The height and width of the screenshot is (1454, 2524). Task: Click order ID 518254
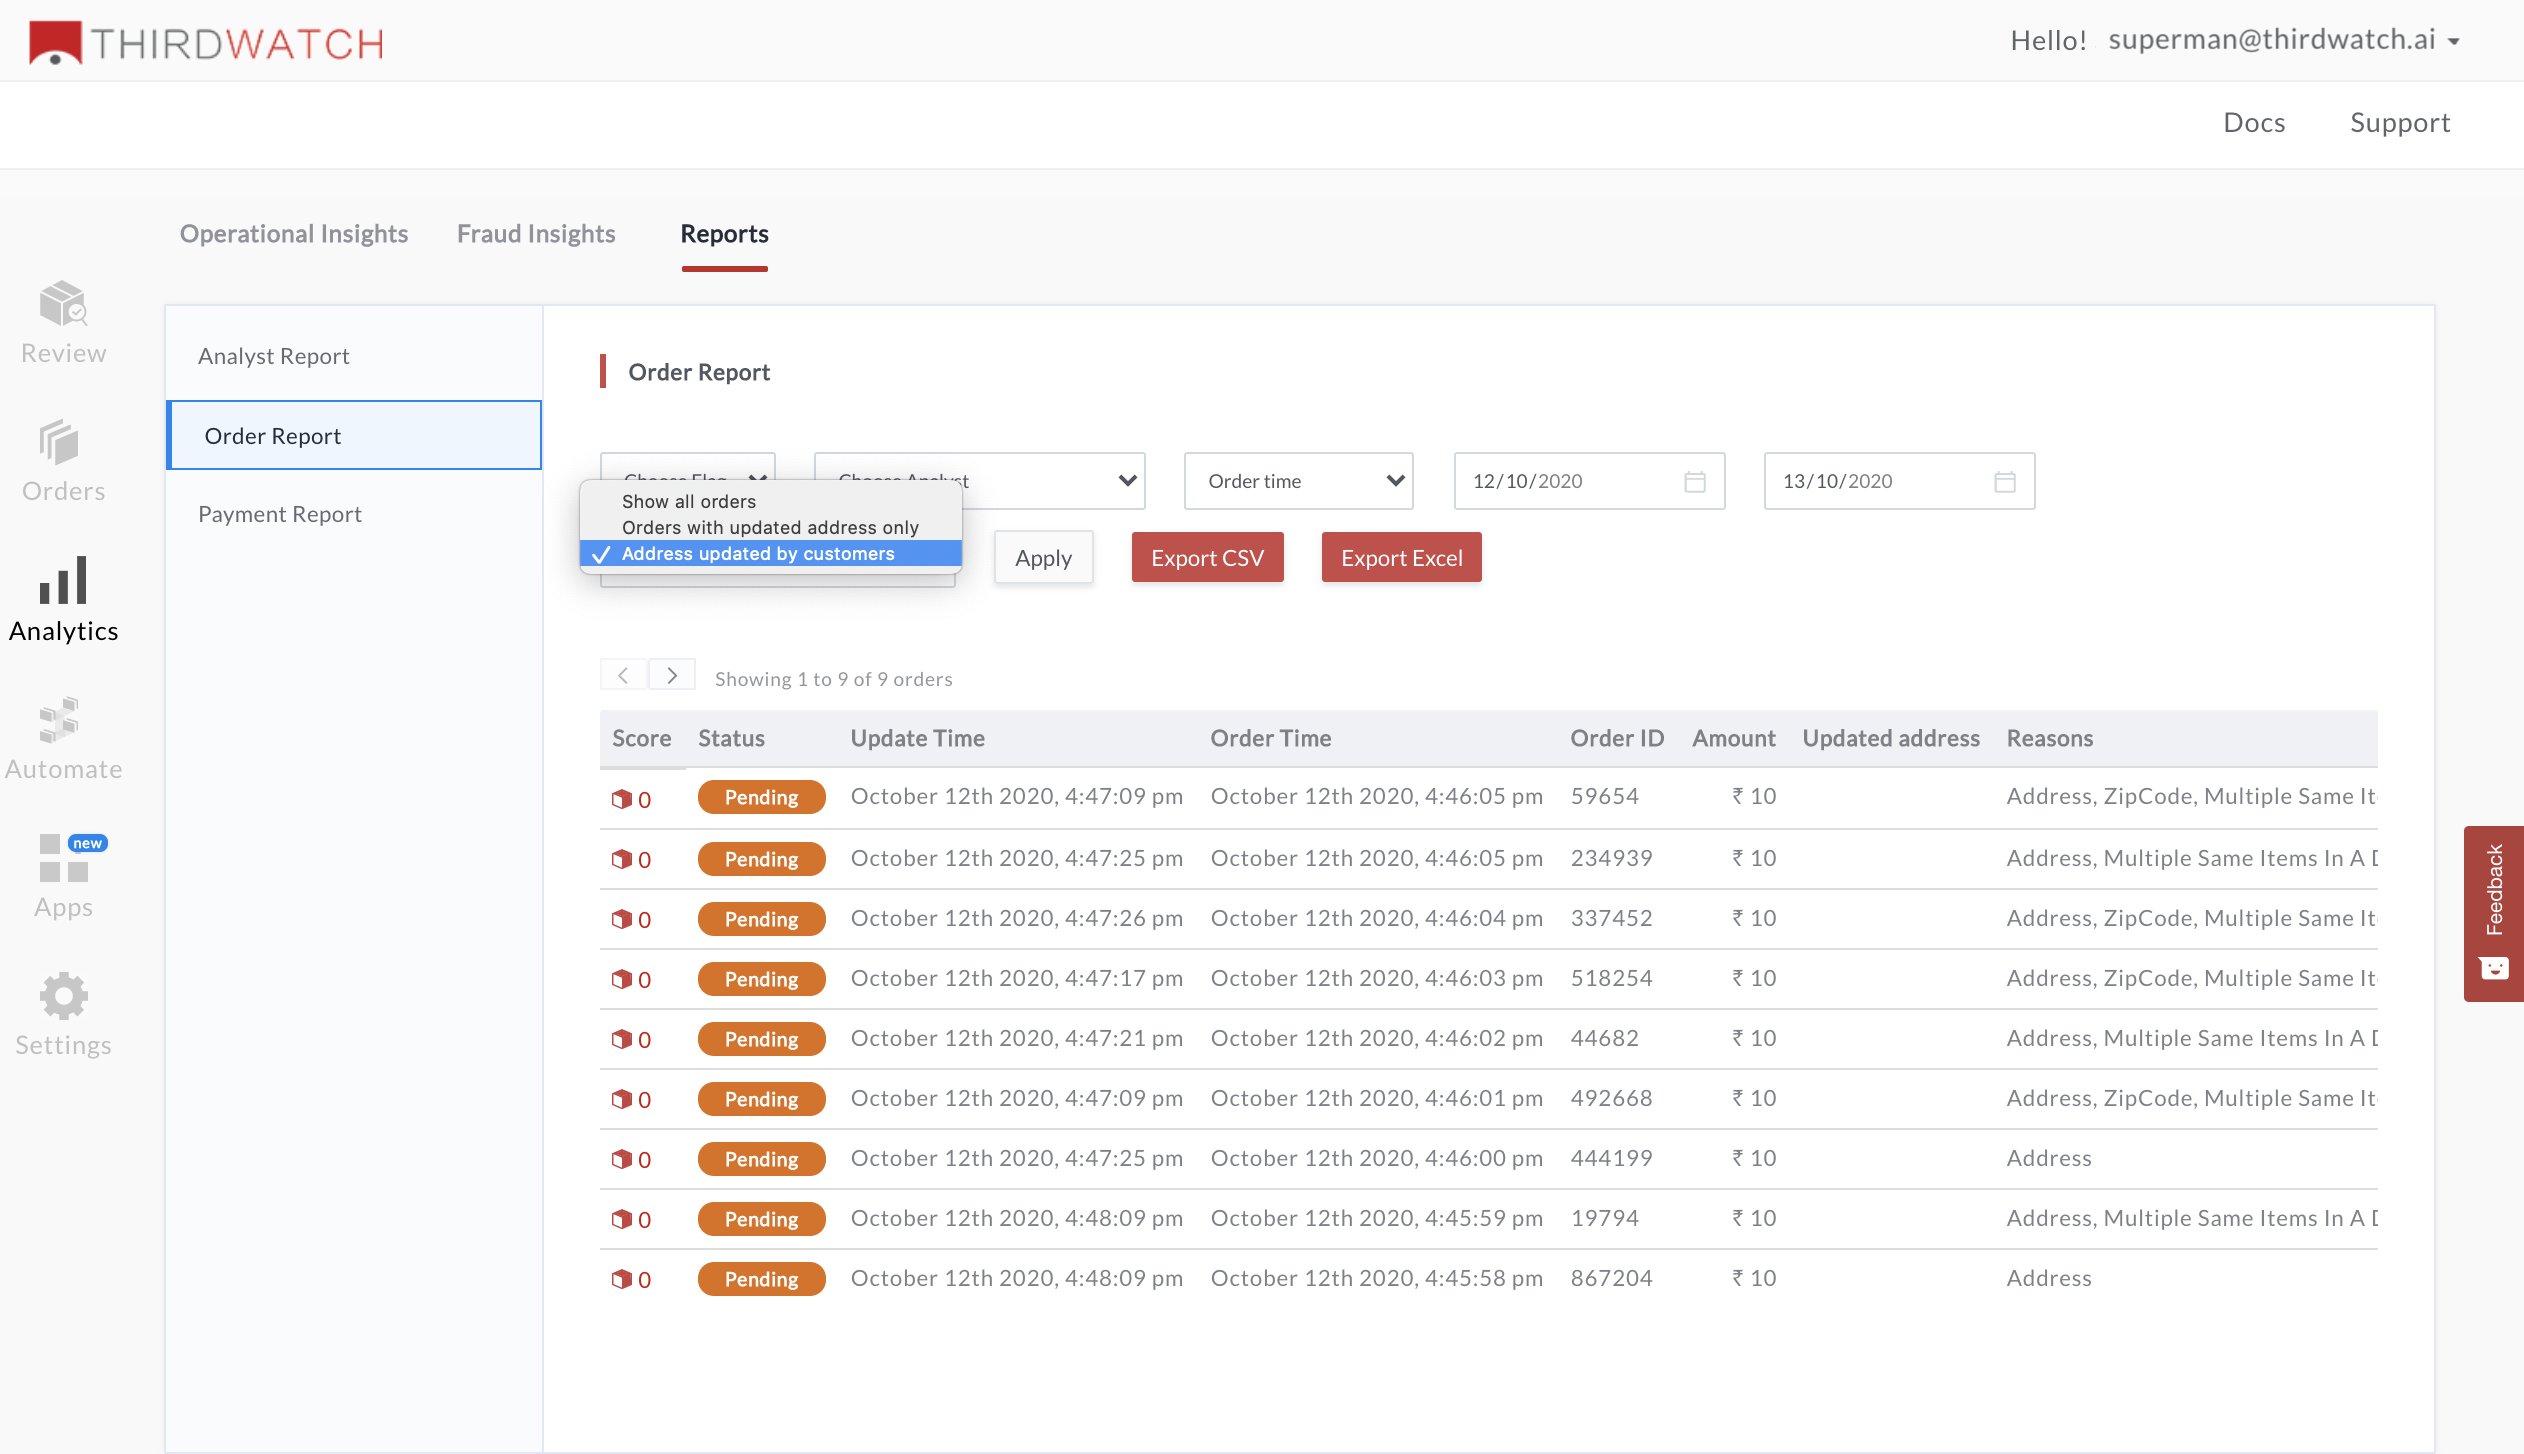pyautogui.click(x=1611, y=978)
